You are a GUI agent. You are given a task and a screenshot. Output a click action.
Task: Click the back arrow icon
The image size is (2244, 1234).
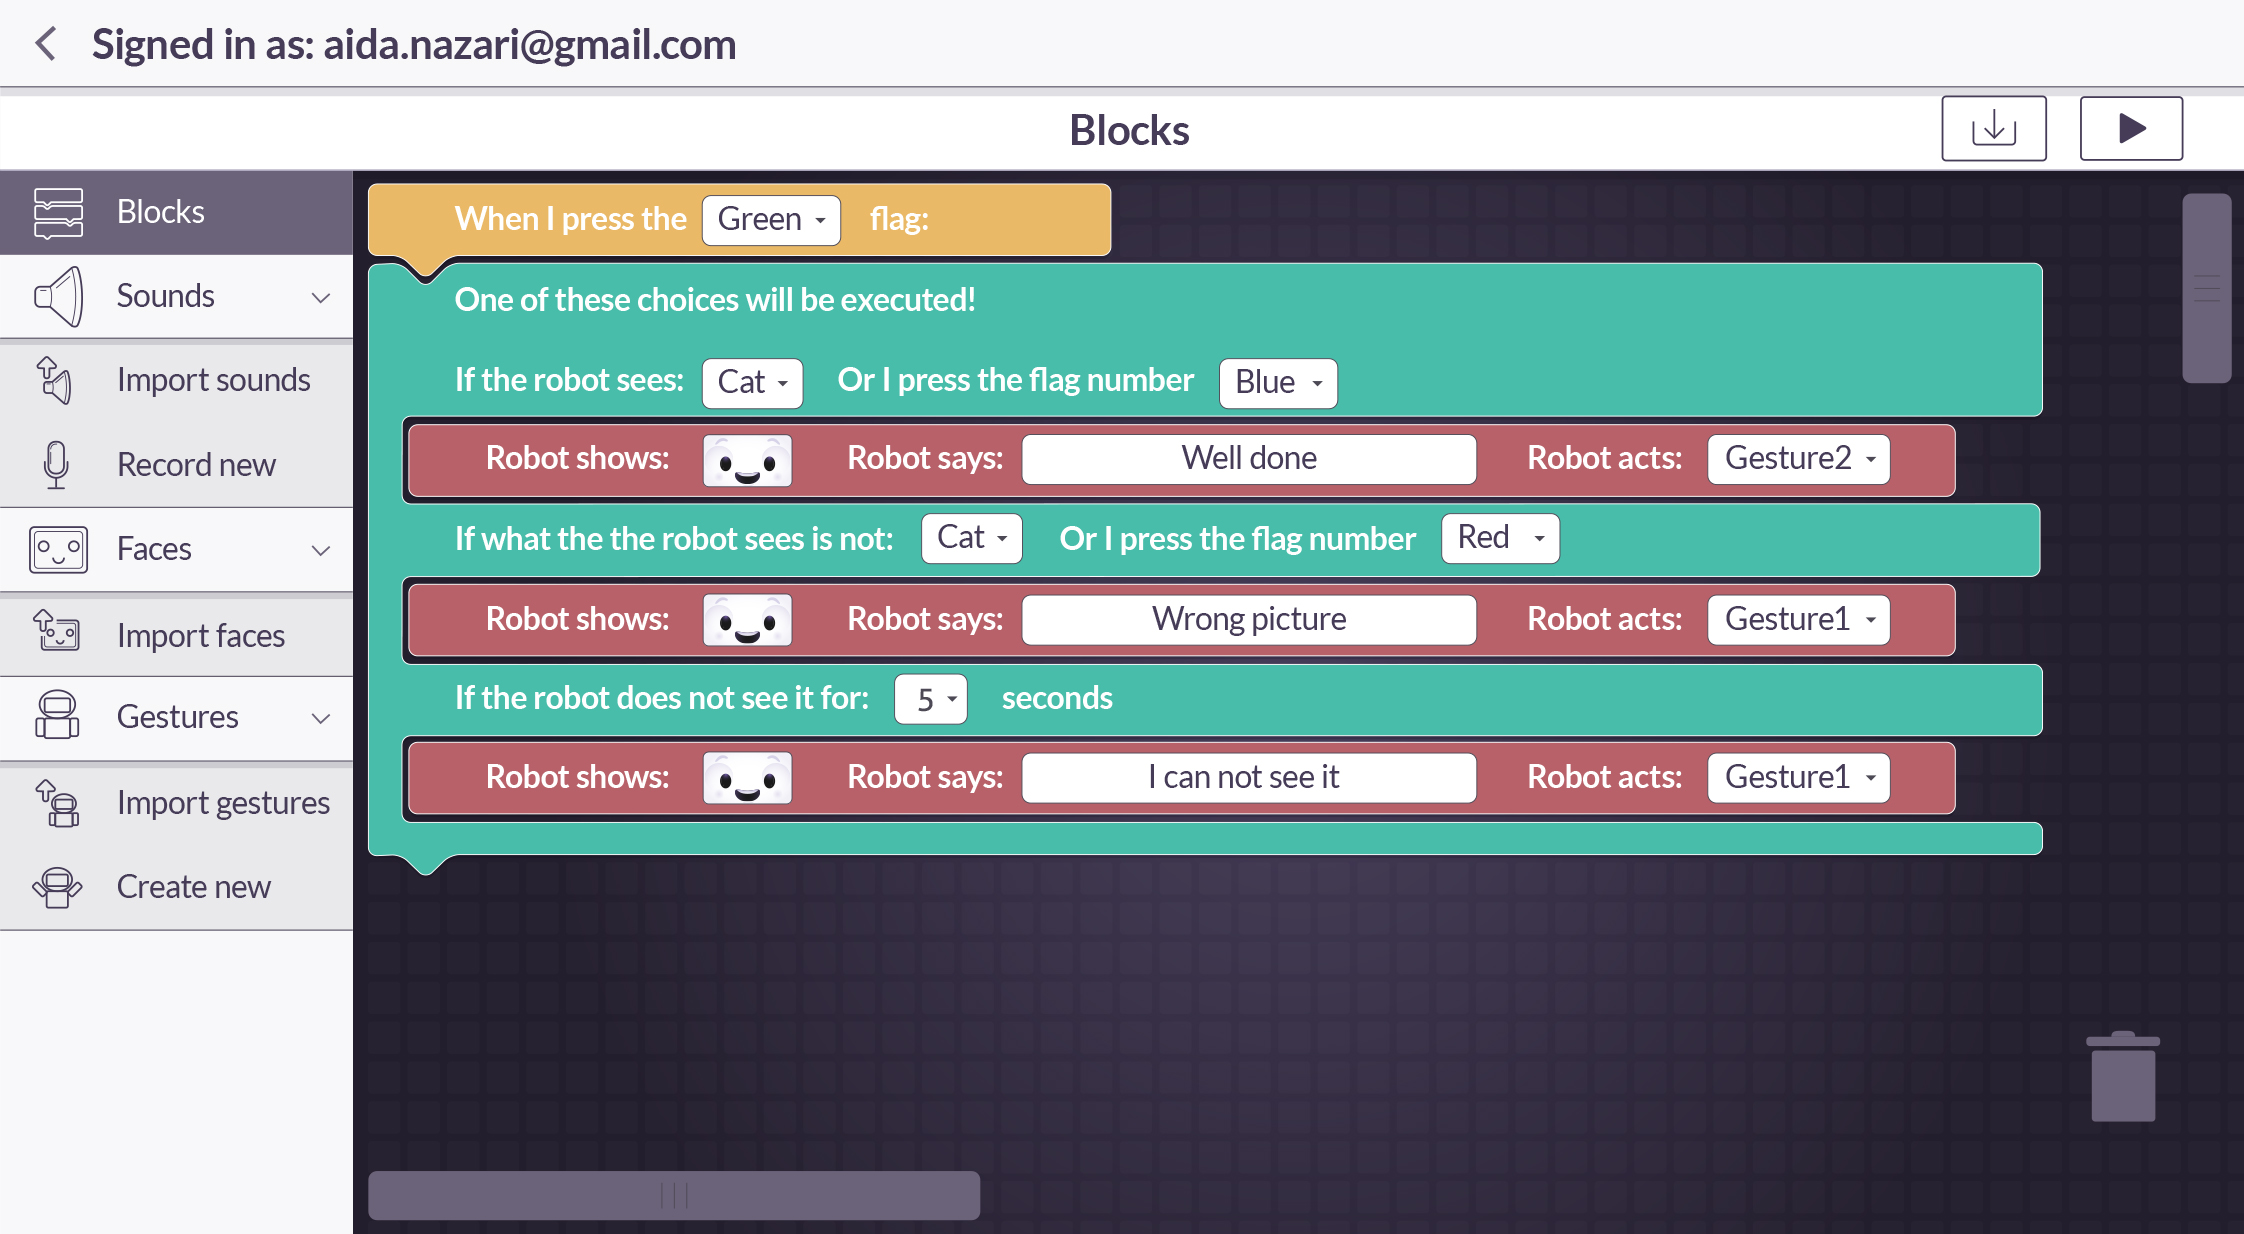point(46,44)
